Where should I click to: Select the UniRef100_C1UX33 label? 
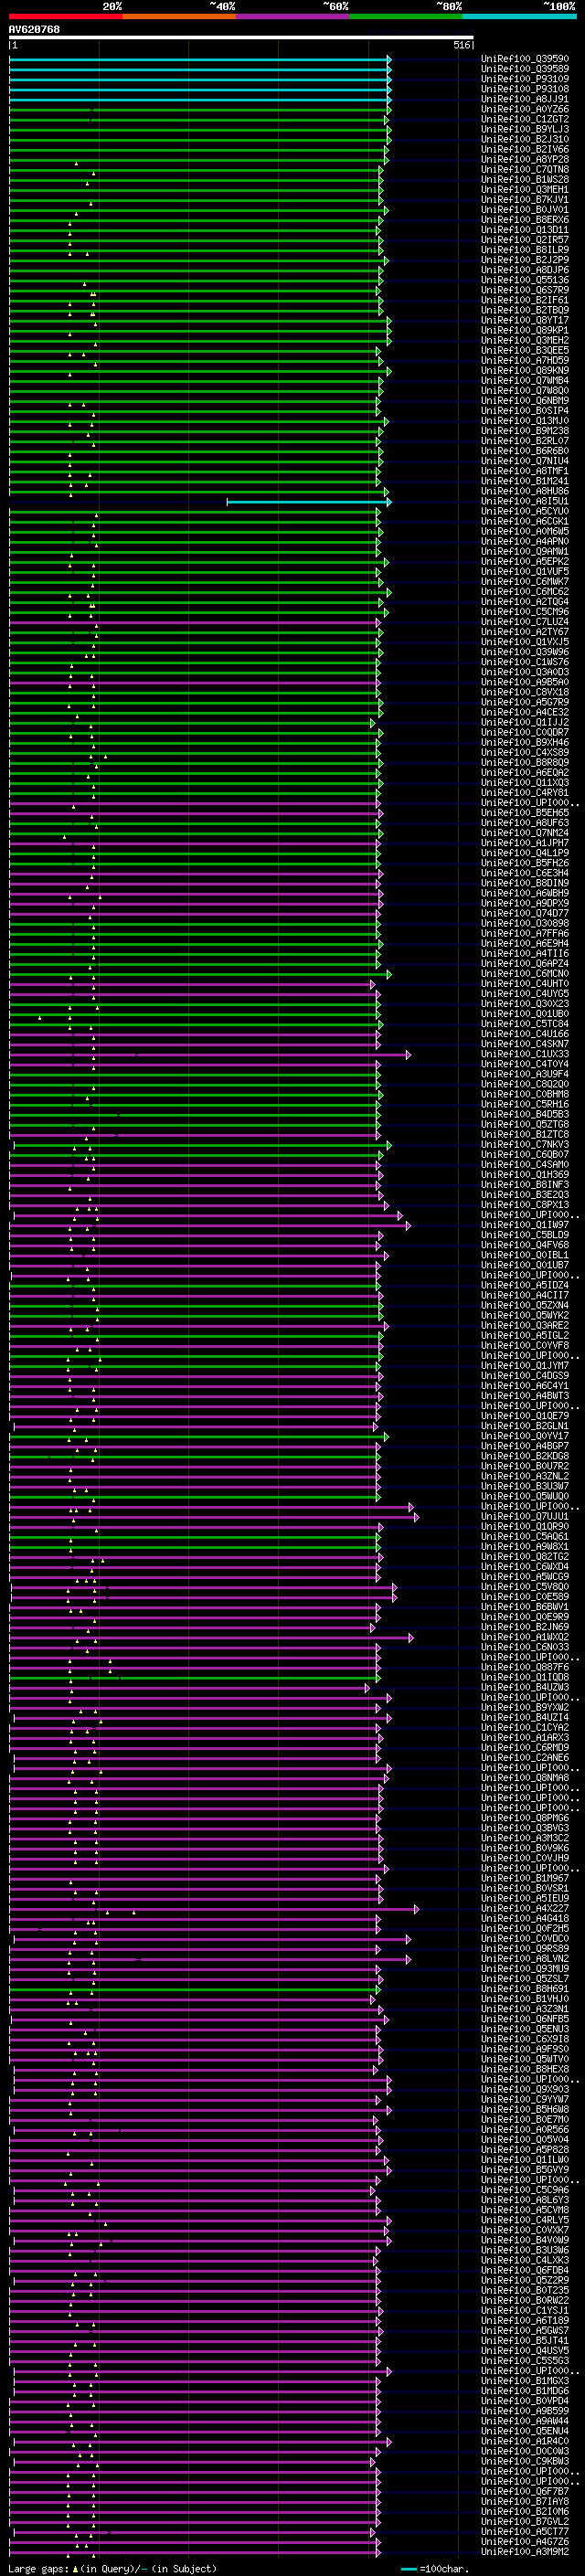(x=525, y=1054)
